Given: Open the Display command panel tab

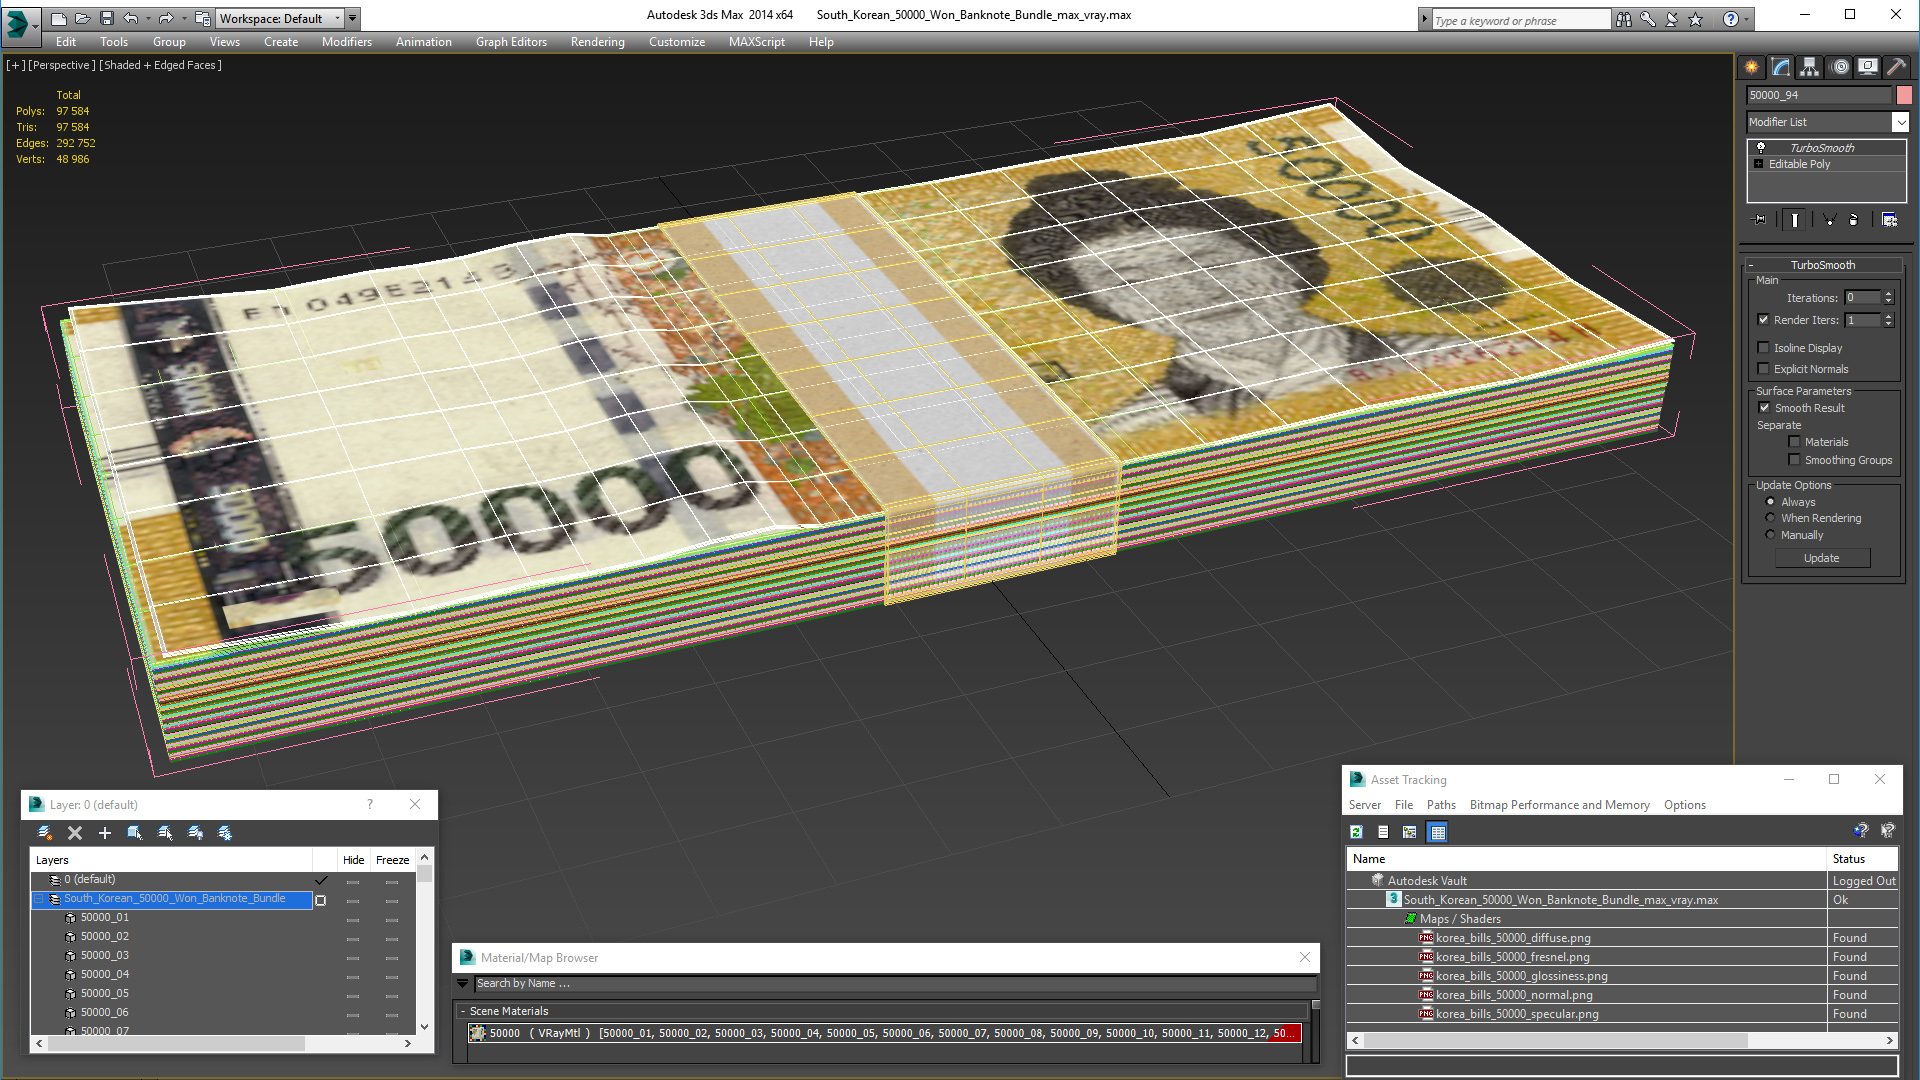Looking at the screenshot, I should 1868,67.
